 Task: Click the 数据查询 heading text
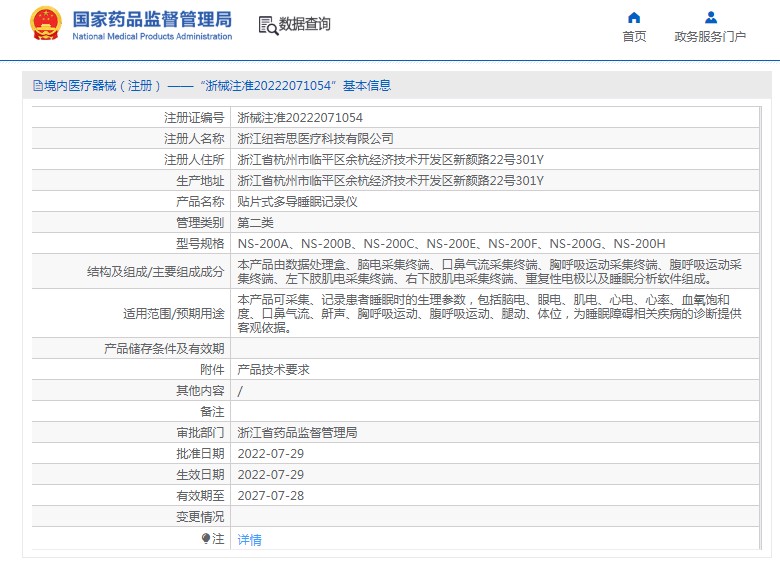(304, 24)
